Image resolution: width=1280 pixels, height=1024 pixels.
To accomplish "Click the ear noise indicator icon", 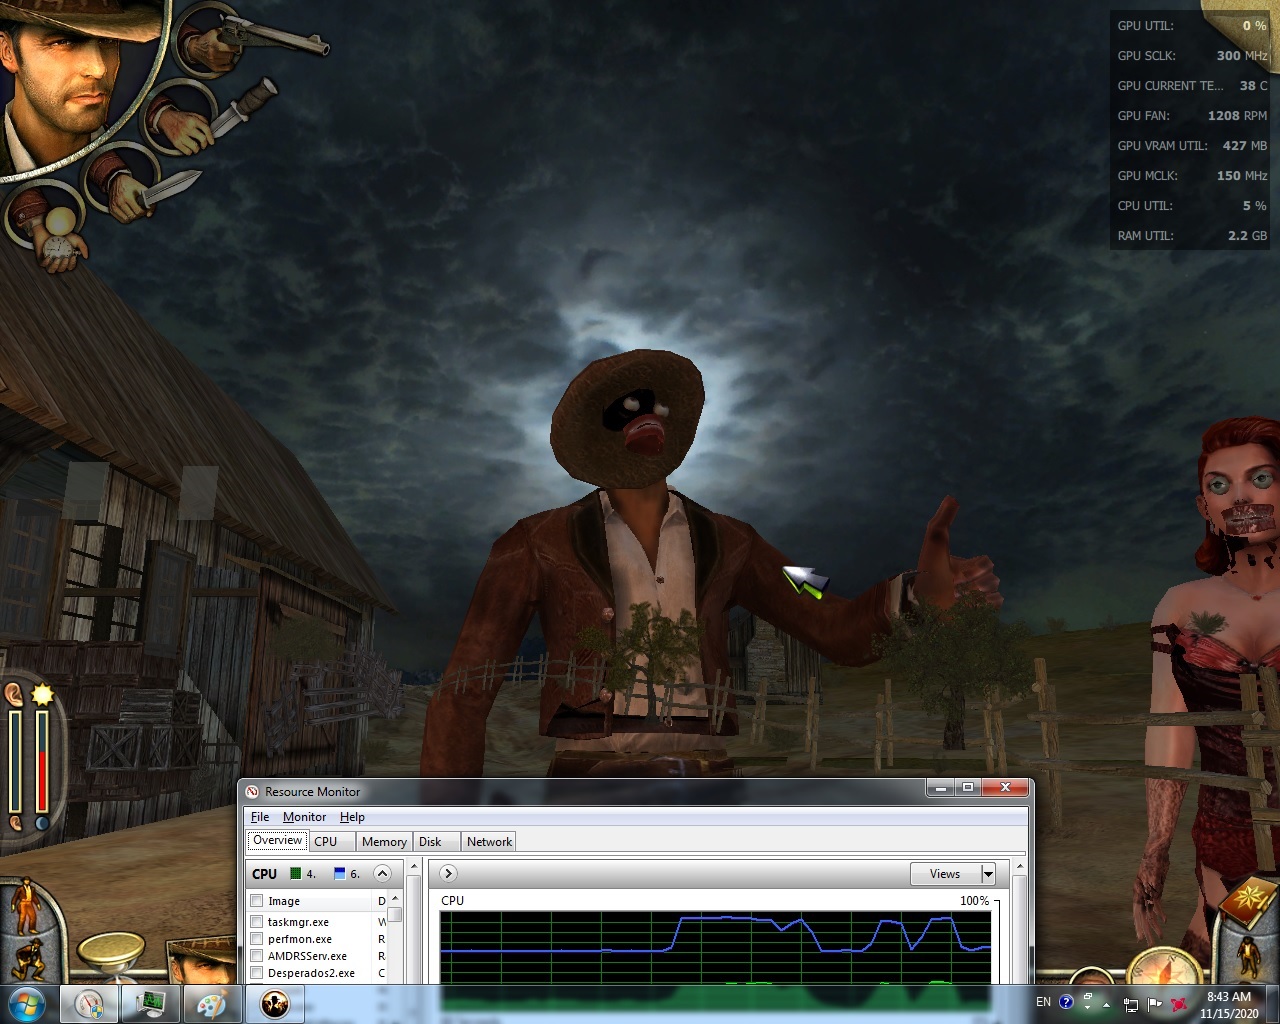I will 14,693.
